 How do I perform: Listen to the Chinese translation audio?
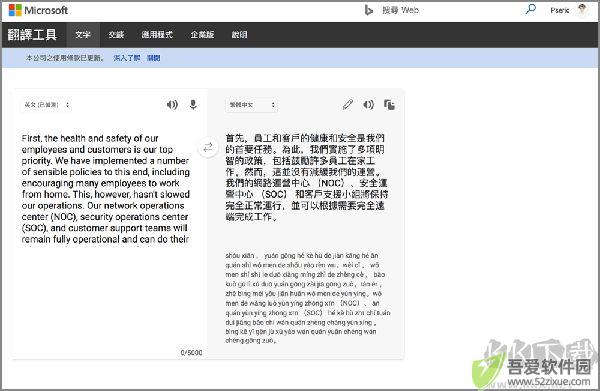[x=368, y=104]
